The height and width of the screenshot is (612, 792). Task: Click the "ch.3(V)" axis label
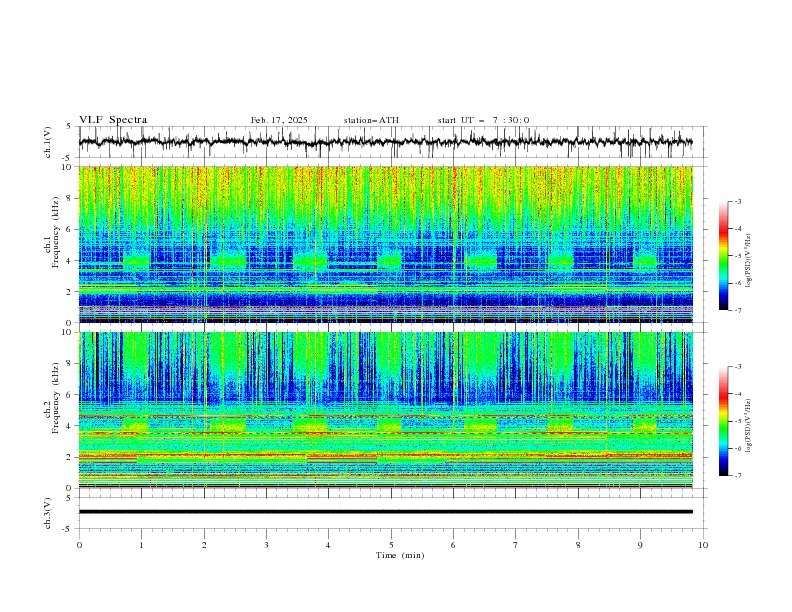pos(48,513)
